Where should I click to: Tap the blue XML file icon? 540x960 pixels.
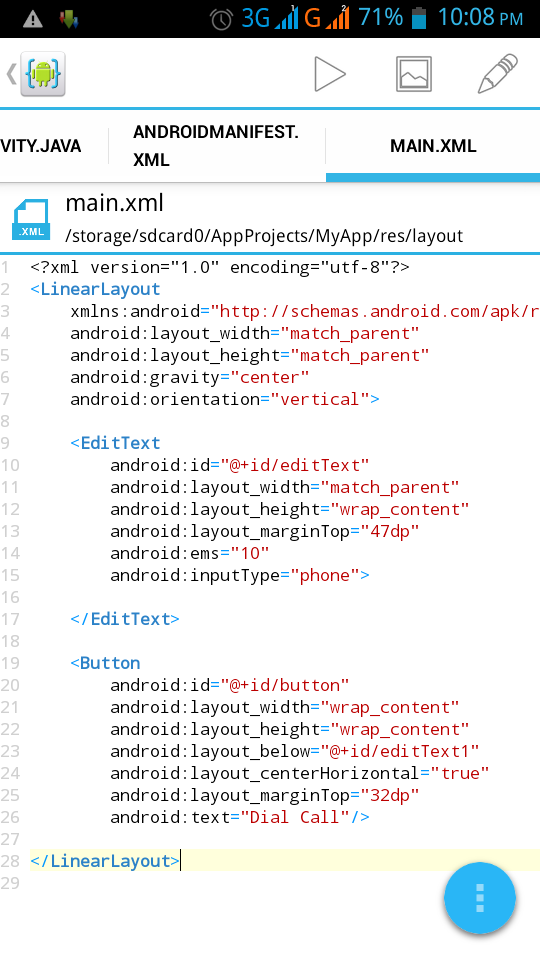[x=31, y=219]
